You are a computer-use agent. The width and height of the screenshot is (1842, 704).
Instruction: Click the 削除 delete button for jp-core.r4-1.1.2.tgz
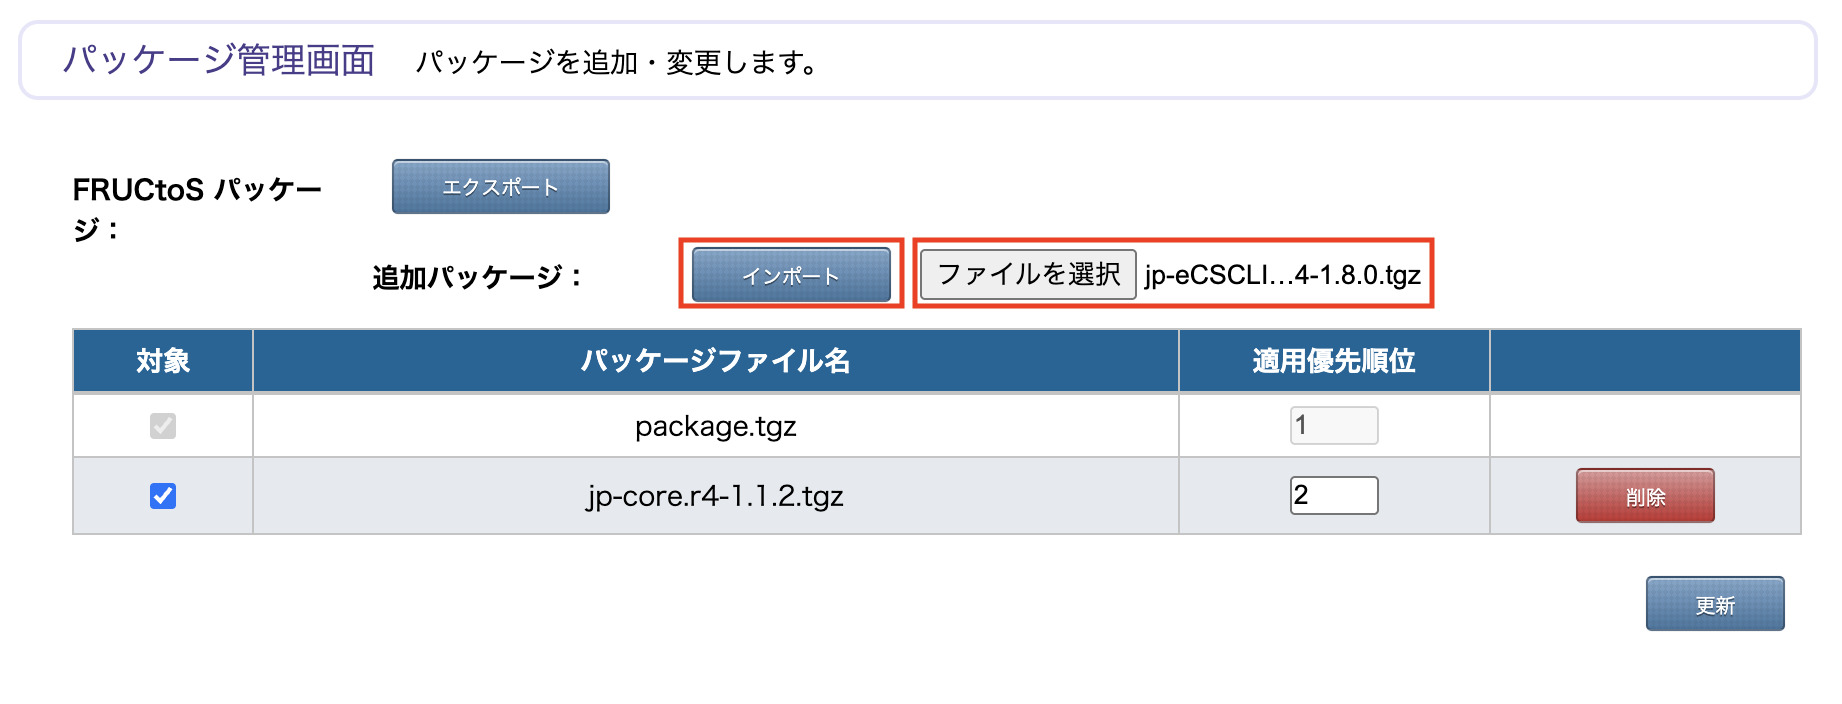coord(1644,495)
